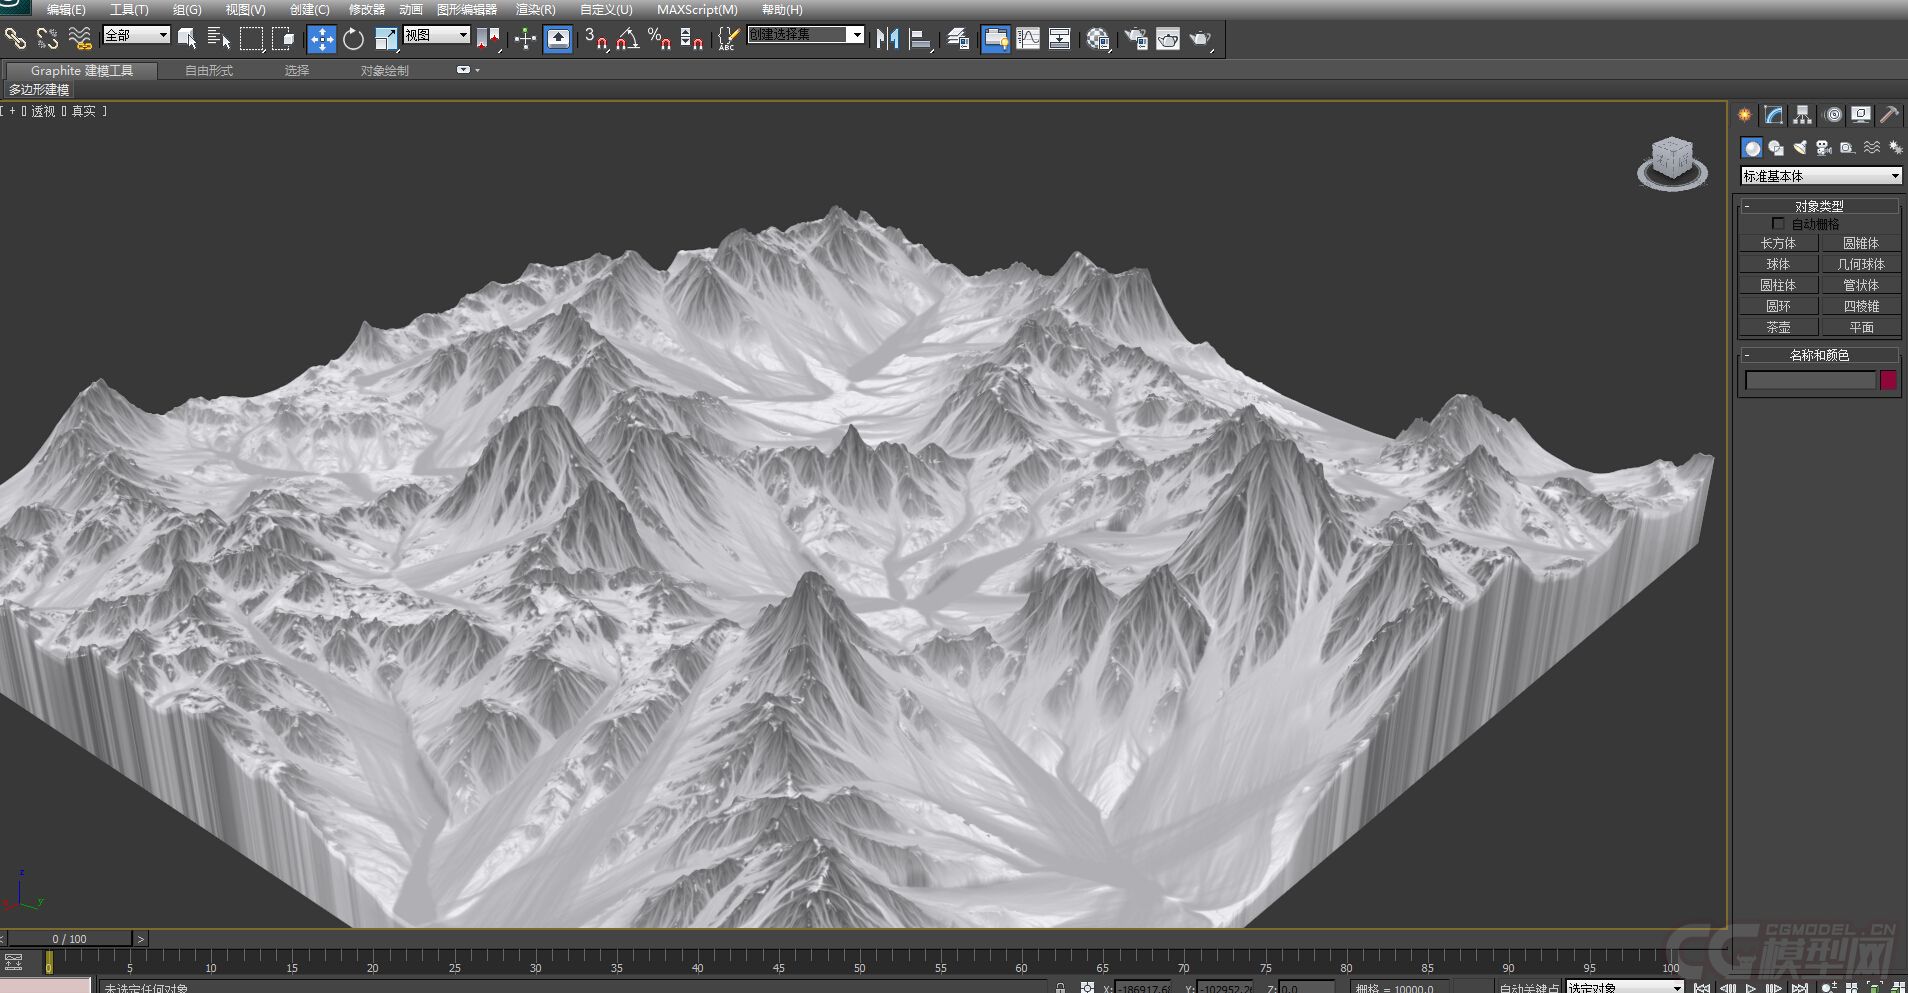1908x993 pixels.
Task: Click the 平面 (Plane) creation button
Action: coord(1861,327)
